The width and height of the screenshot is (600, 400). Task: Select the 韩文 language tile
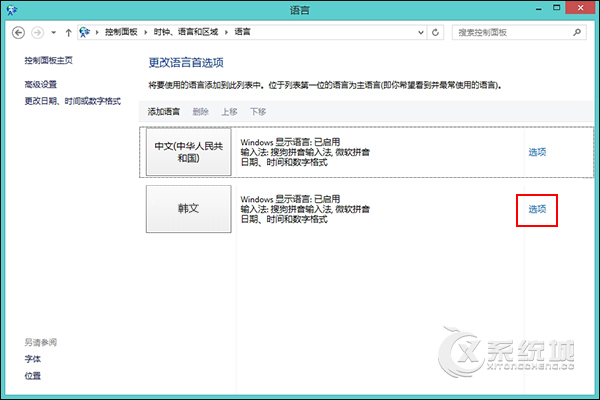[189, 209]
